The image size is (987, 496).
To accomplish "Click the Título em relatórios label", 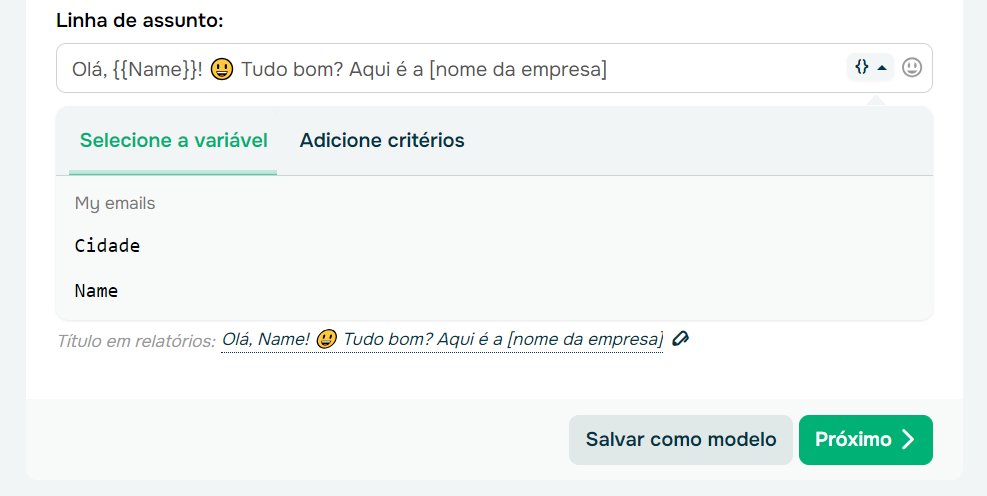I will click(136, 341).
